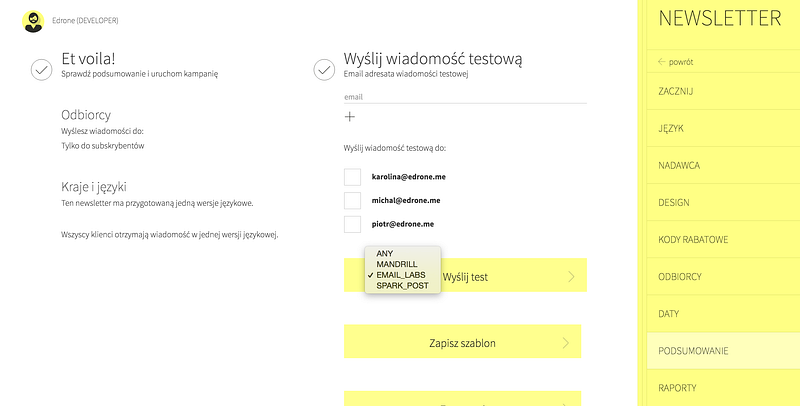Click the Wyślij test button
Viewport: 800px width, 406px height.
tap(465, 275)
